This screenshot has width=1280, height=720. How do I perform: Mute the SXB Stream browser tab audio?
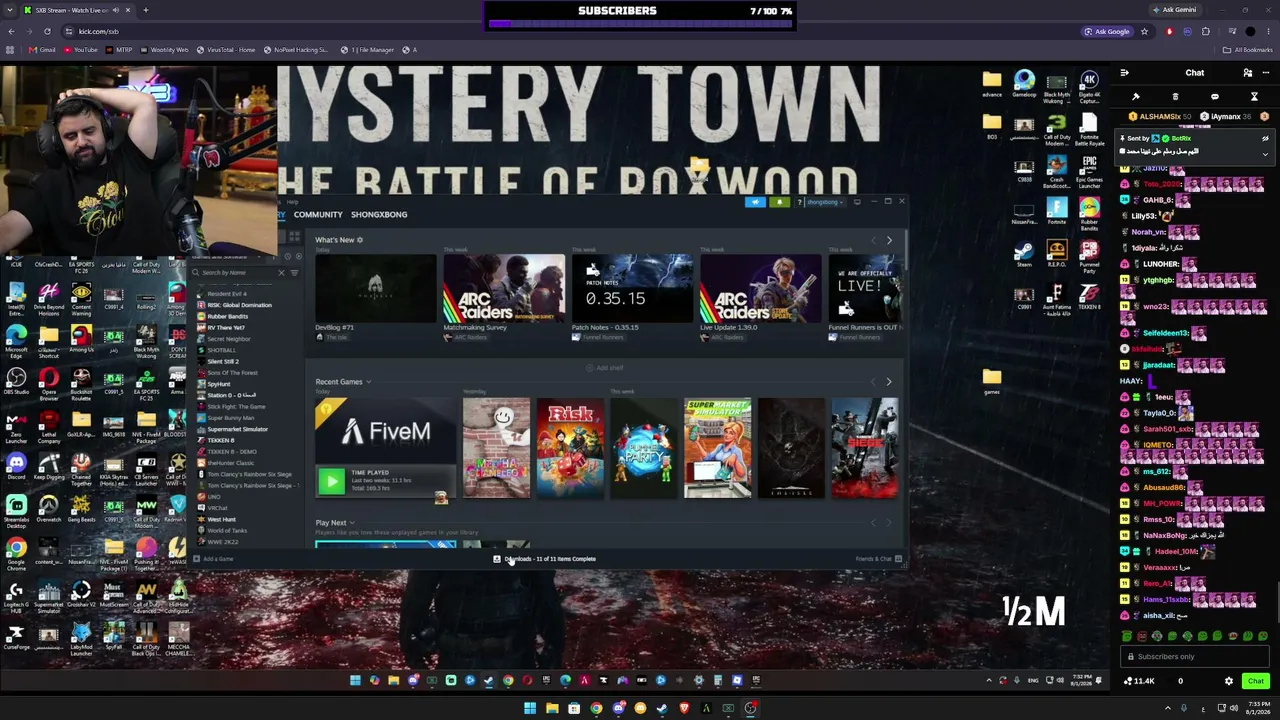(116, 10)
